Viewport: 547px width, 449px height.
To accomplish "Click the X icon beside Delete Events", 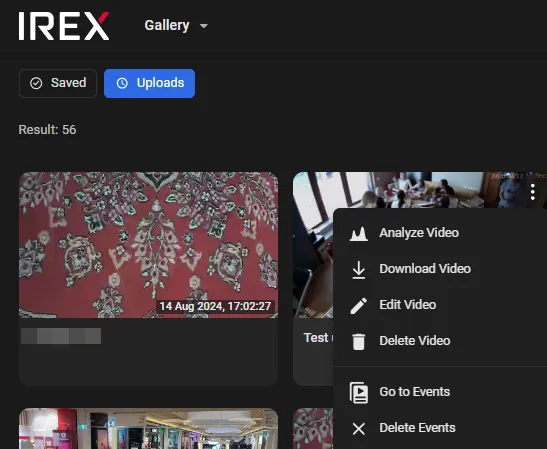I will coord(359,429).
